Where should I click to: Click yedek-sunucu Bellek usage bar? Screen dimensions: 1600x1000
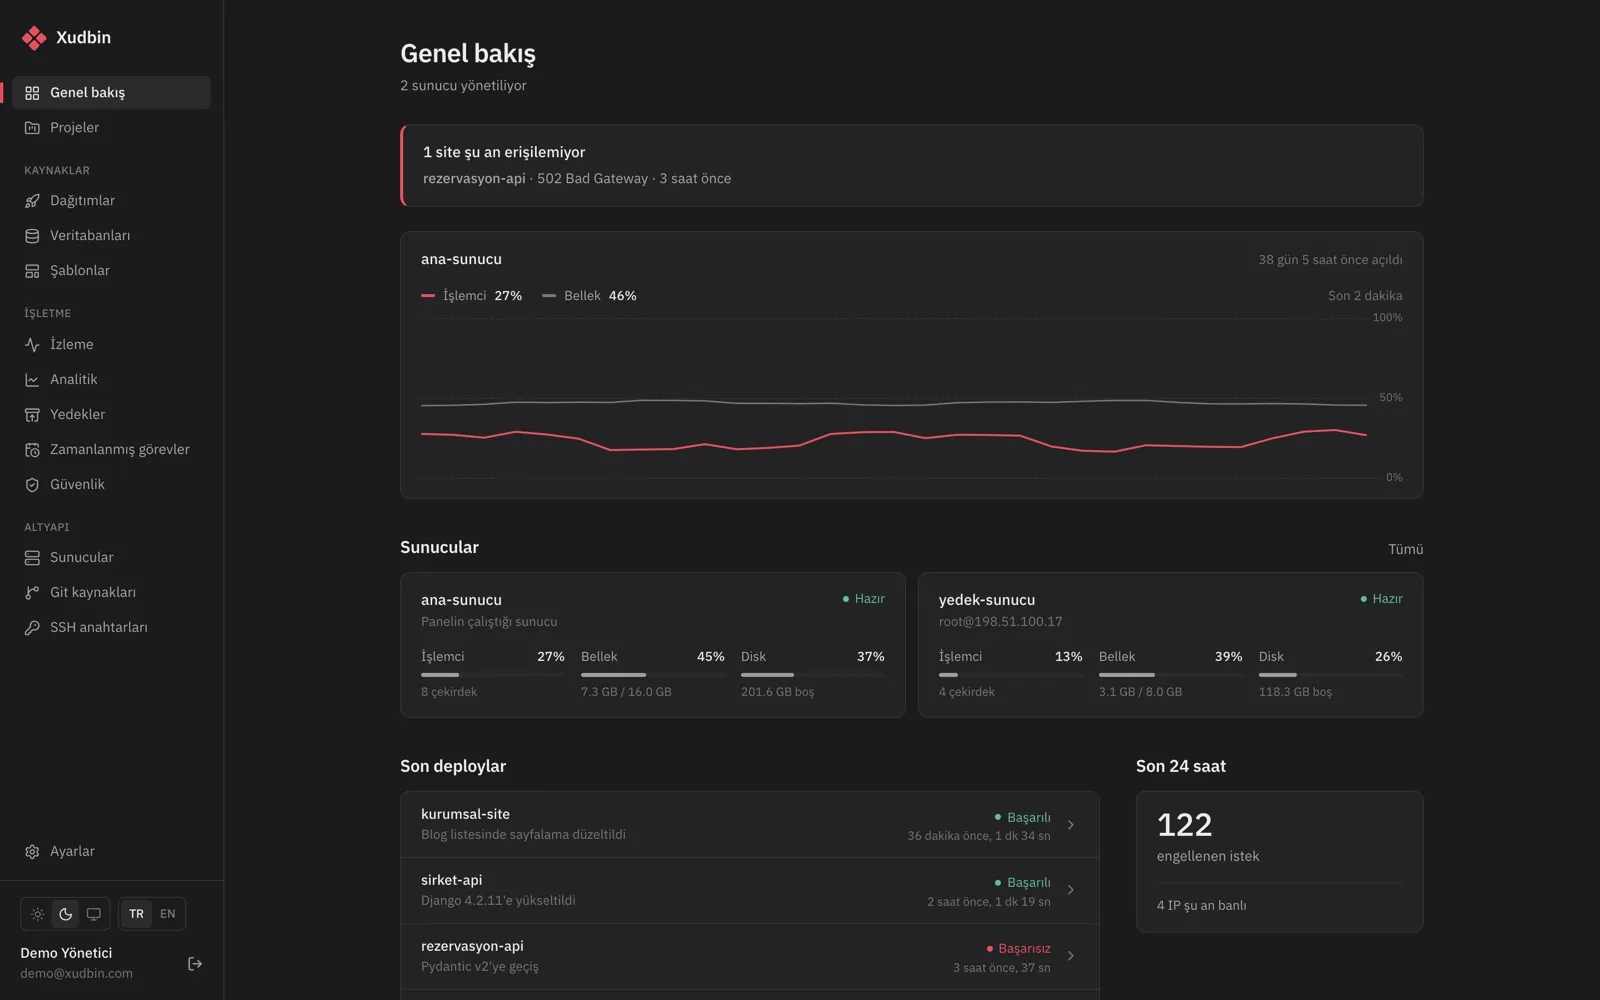tap(1171, 675)
